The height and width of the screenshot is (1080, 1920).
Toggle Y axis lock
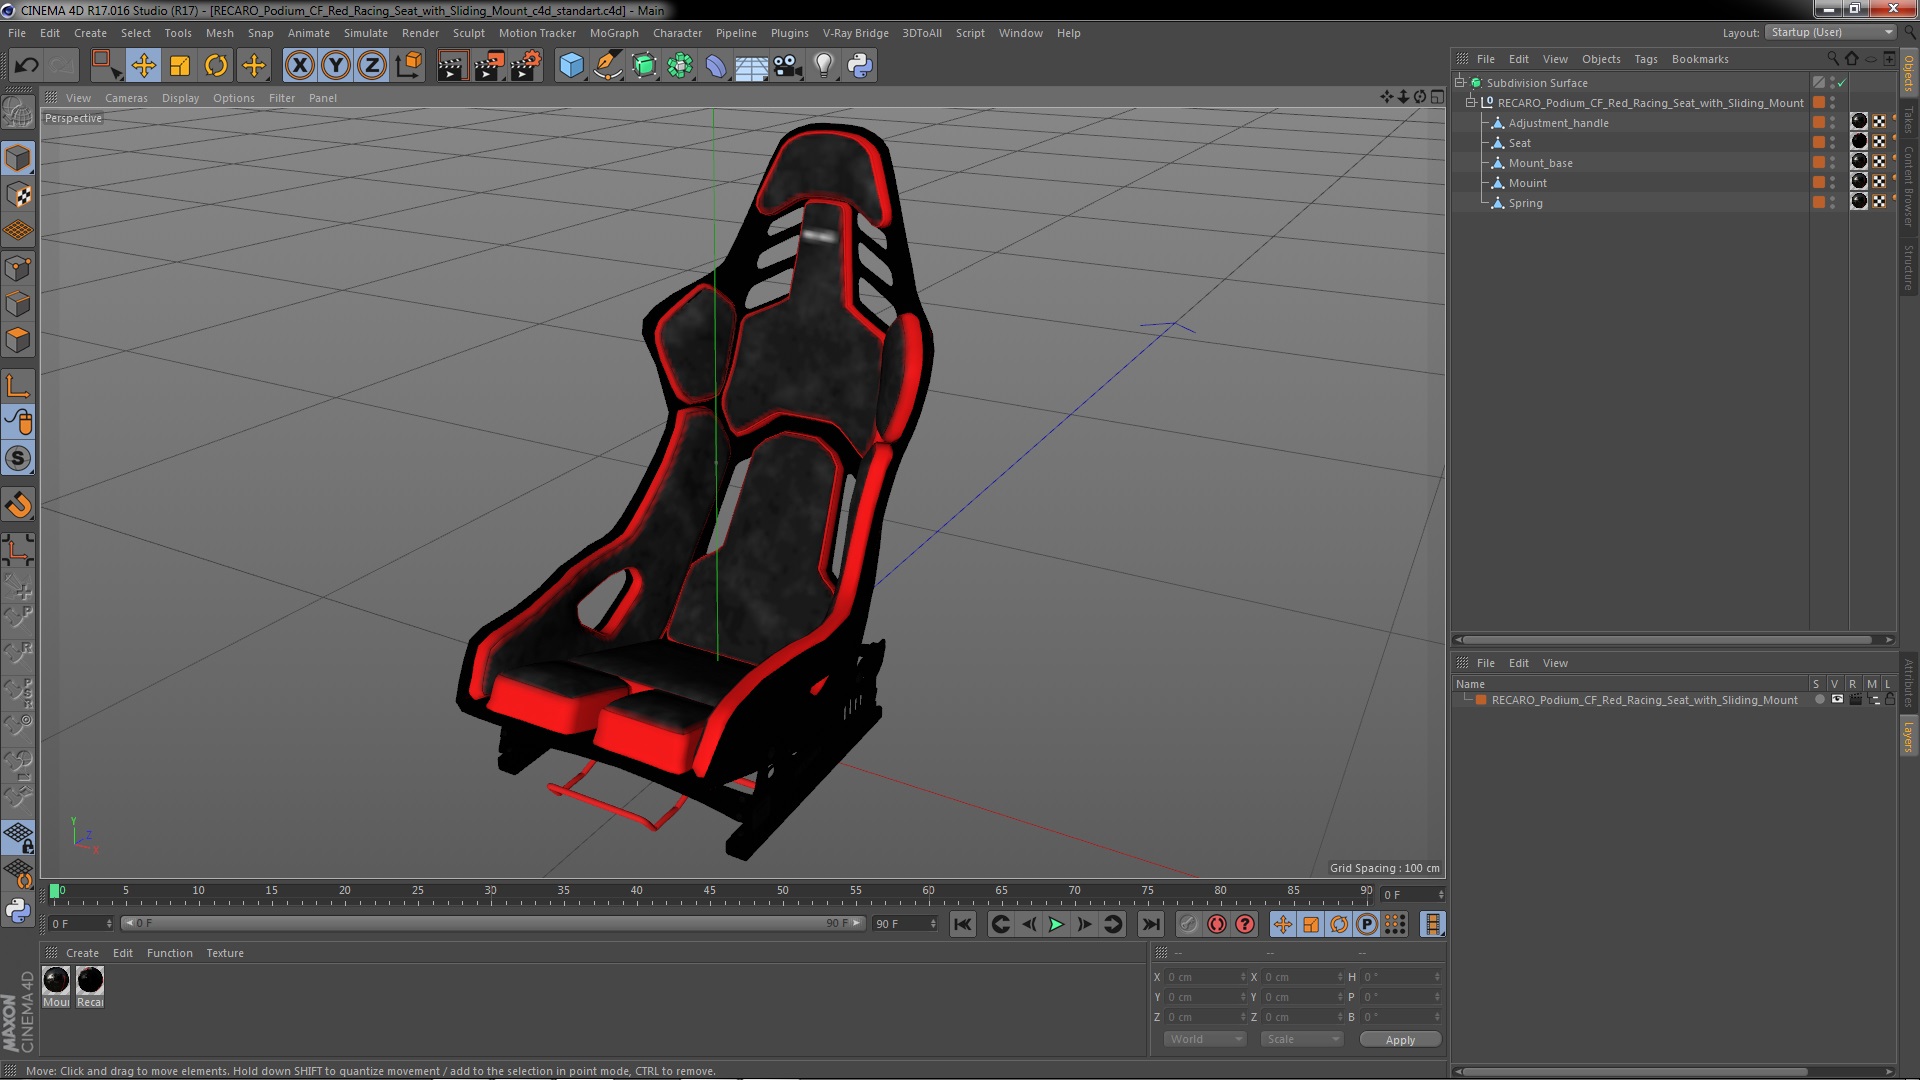click(336, 66)
